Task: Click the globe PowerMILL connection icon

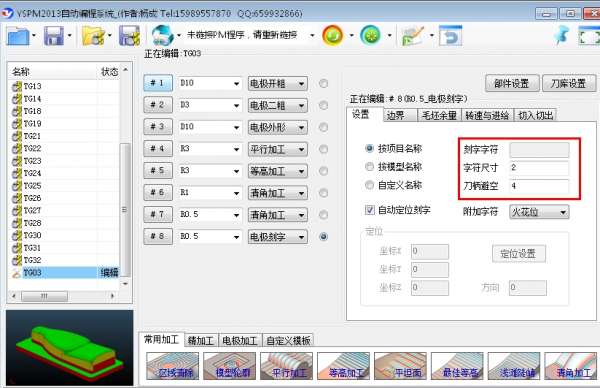Action: [162, 36]
